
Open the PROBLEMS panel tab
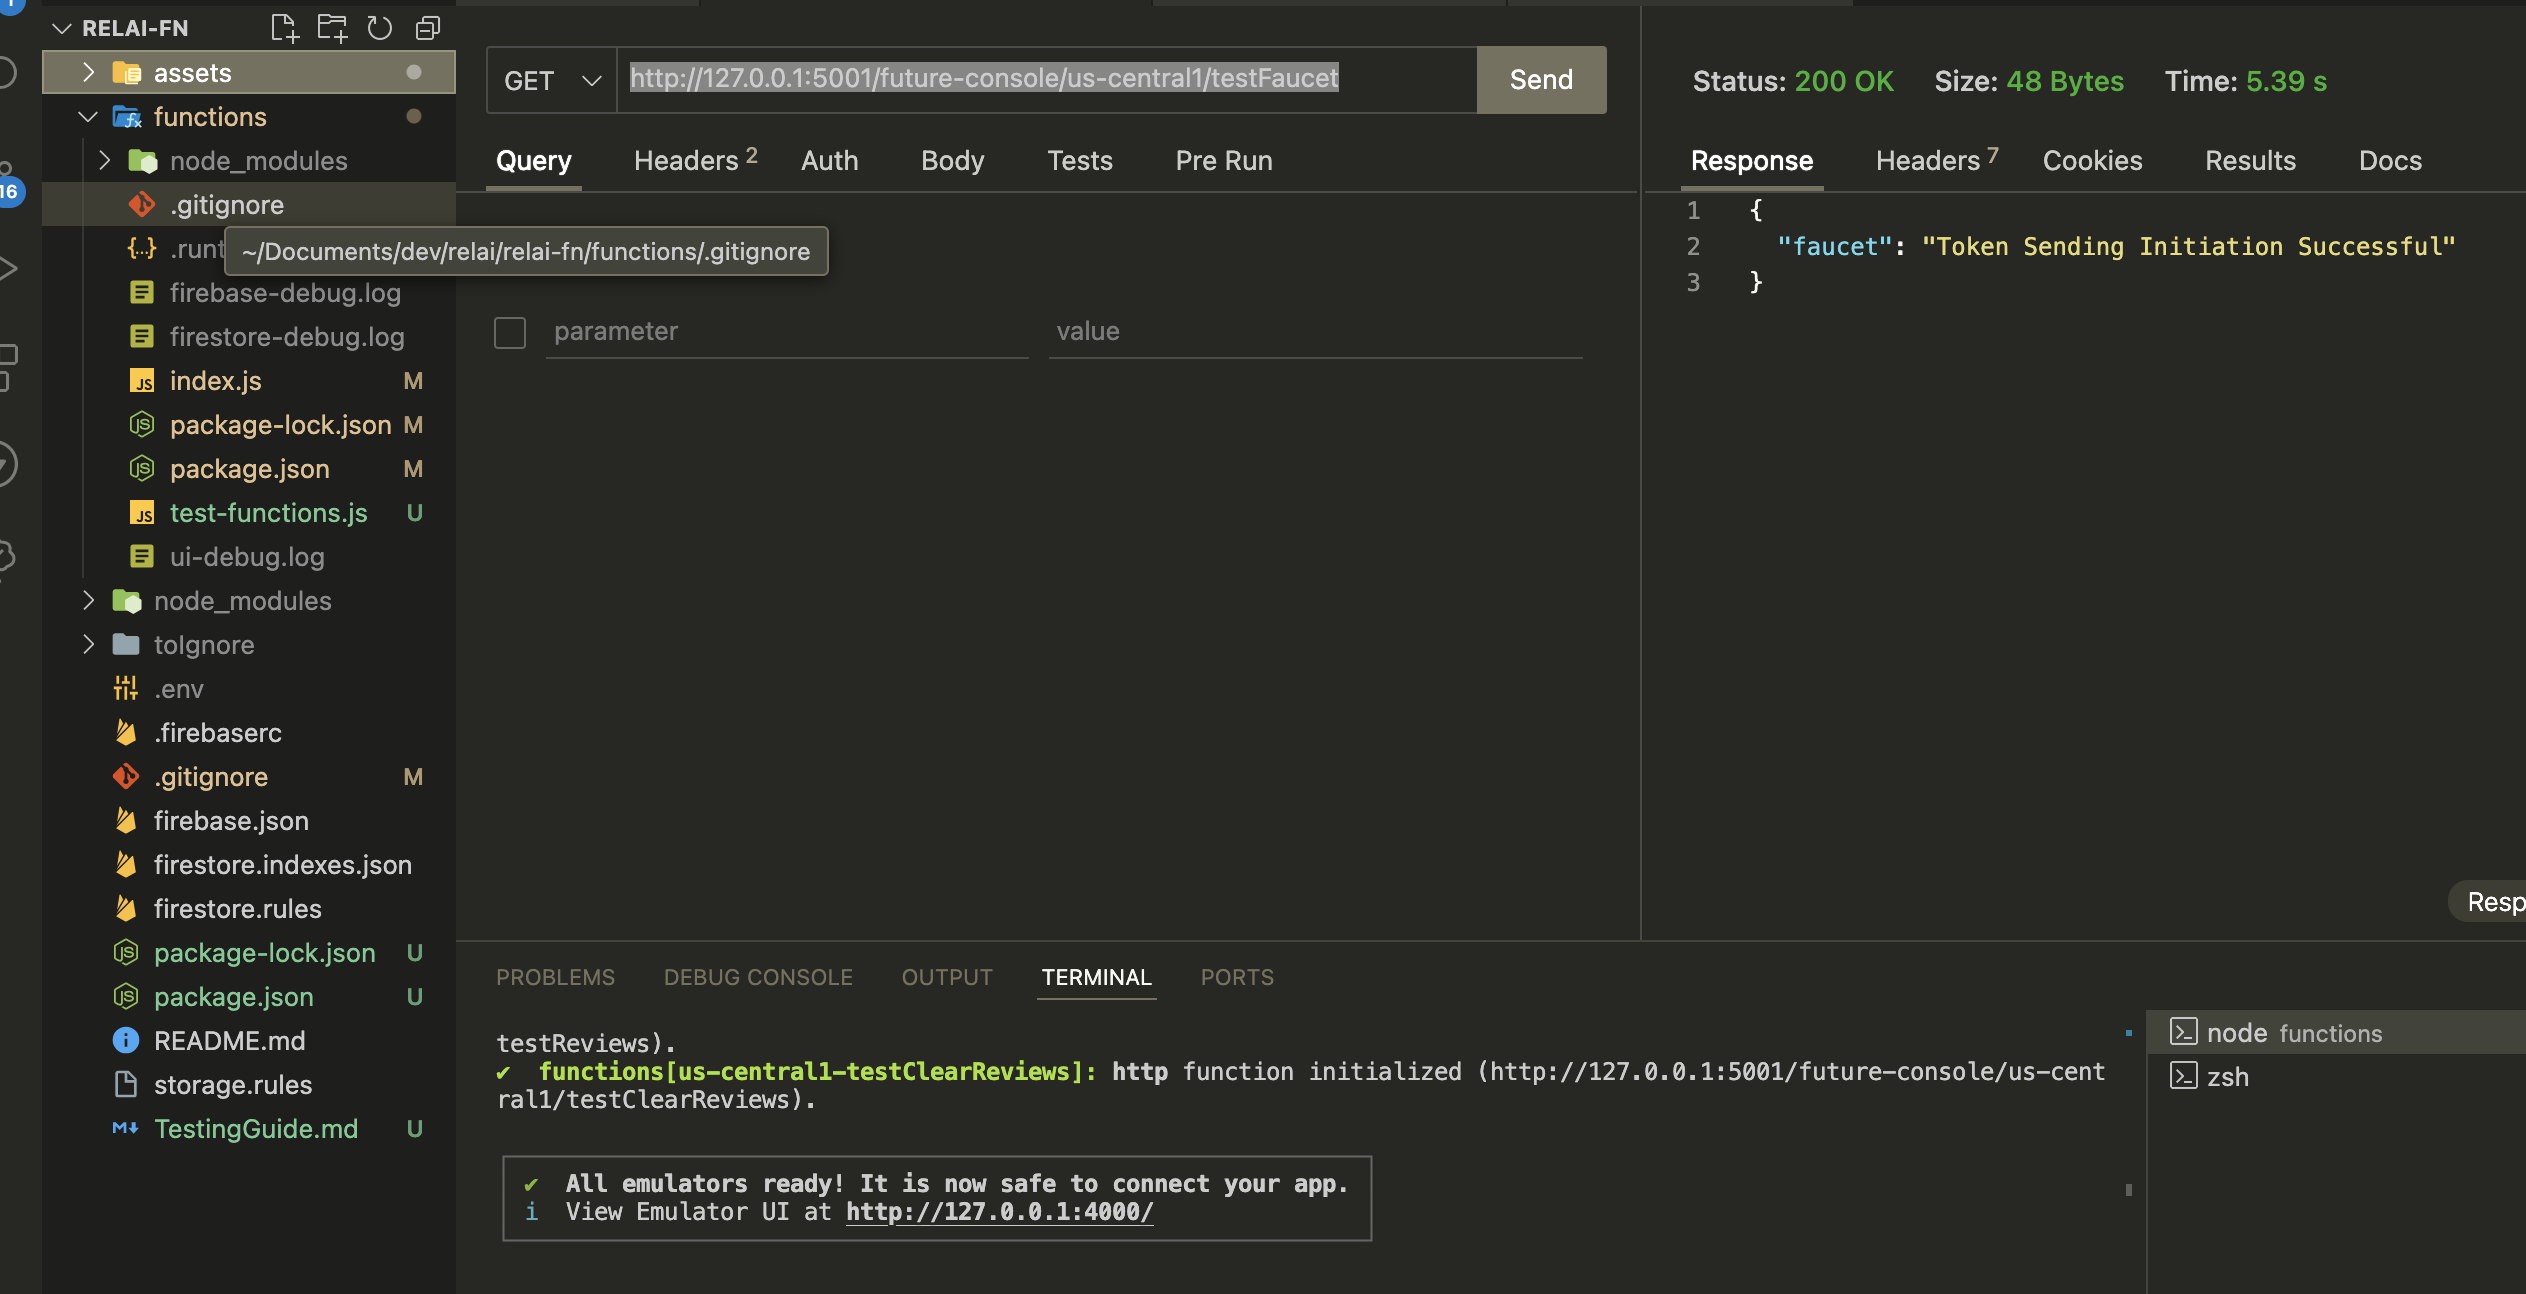click(555, 977)
